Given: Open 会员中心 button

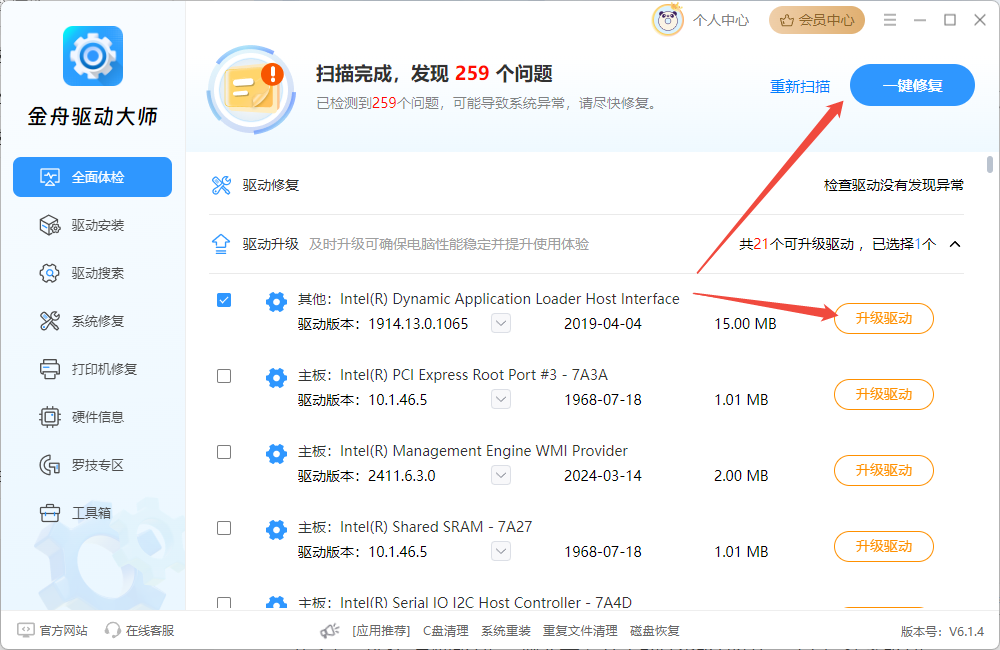Looking at the screenshot, I should coord(817,20).
